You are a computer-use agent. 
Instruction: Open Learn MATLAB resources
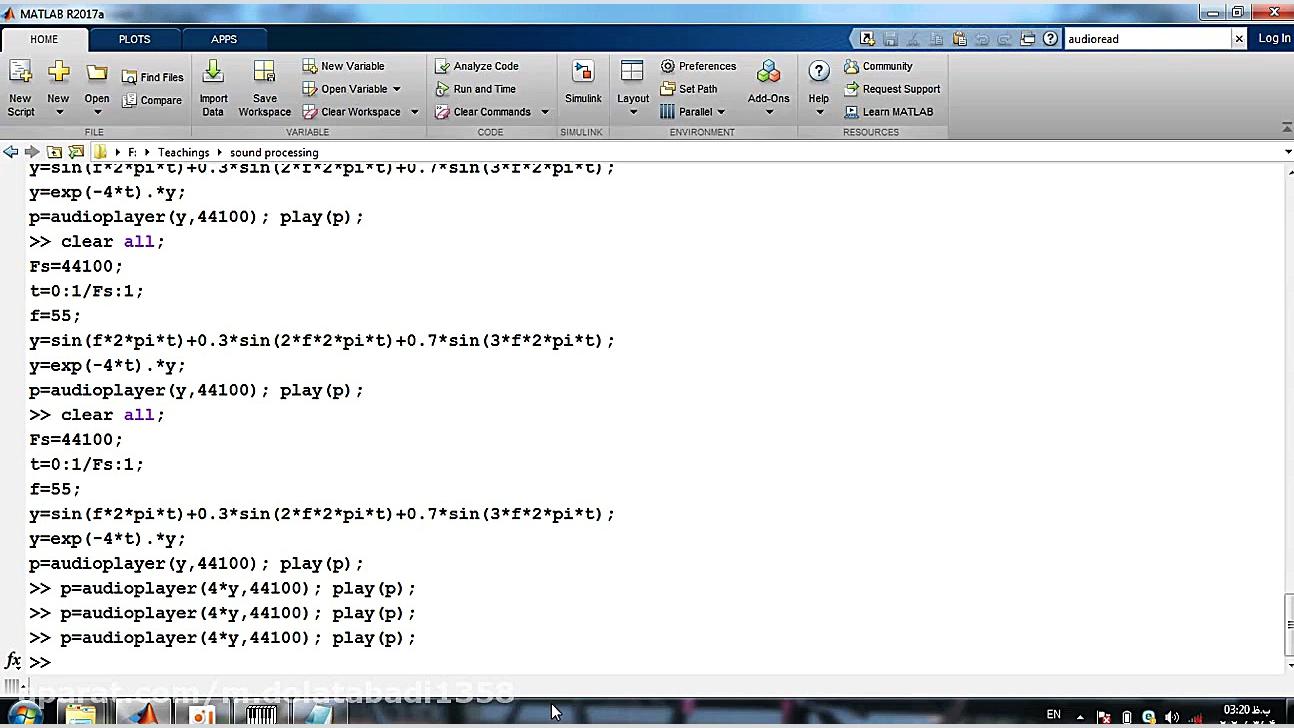(889, 112)
